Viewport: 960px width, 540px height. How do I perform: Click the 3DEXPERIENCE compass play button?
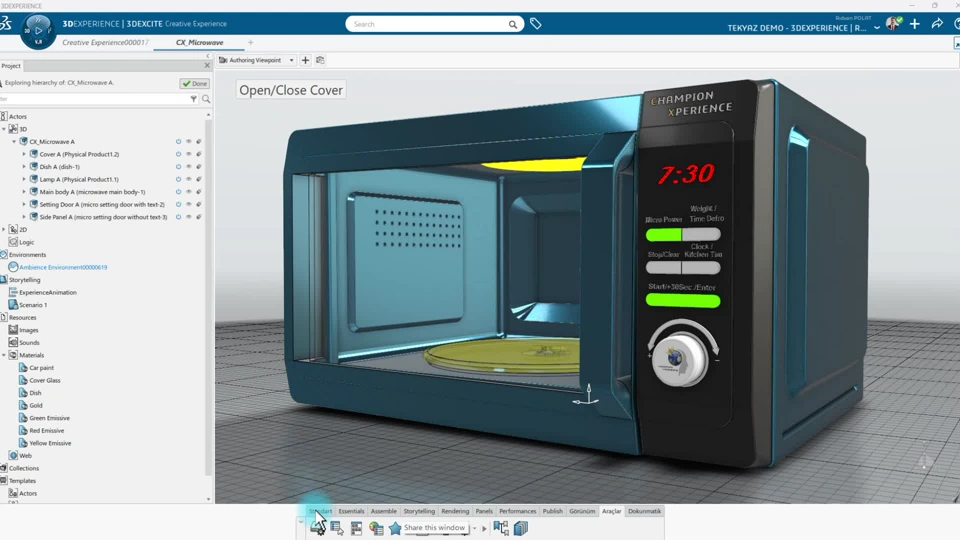(39, 30)
